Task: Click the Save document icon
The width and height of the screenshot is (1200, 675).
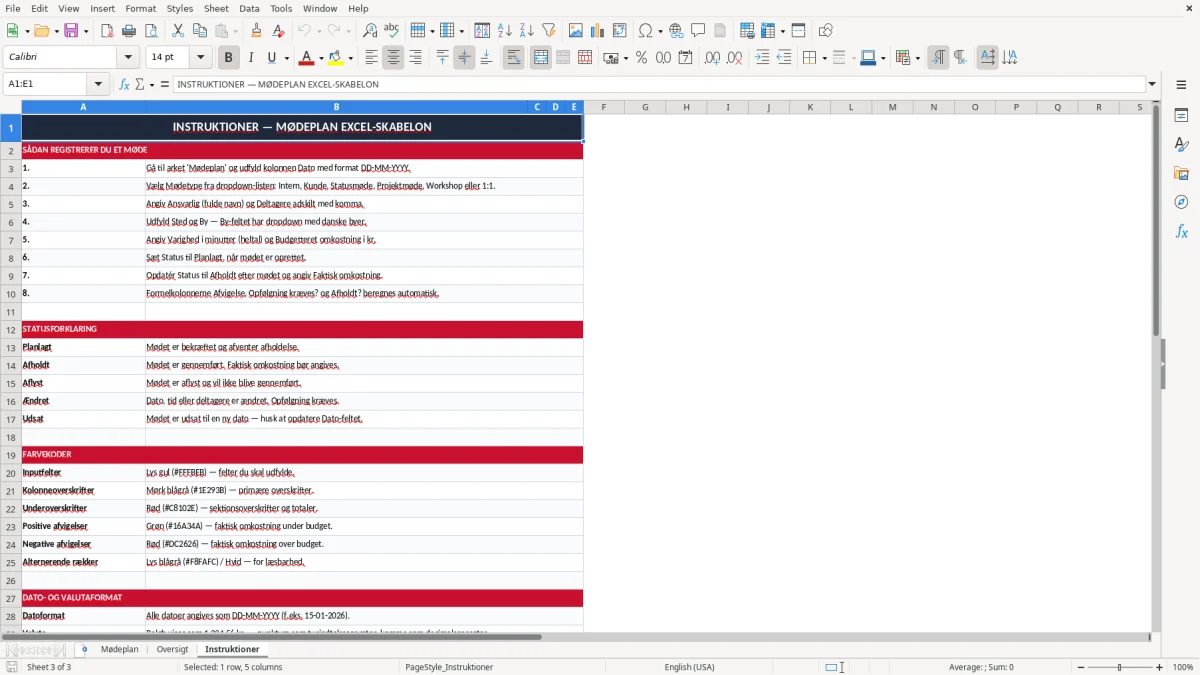Action: (x=73, y=31)
